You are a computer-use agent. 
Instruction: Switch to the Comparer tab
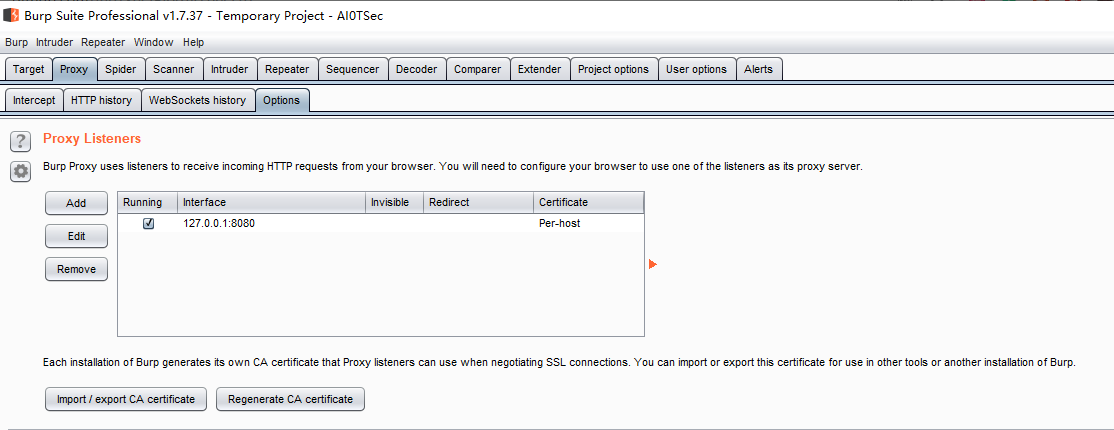coord(478,69)
